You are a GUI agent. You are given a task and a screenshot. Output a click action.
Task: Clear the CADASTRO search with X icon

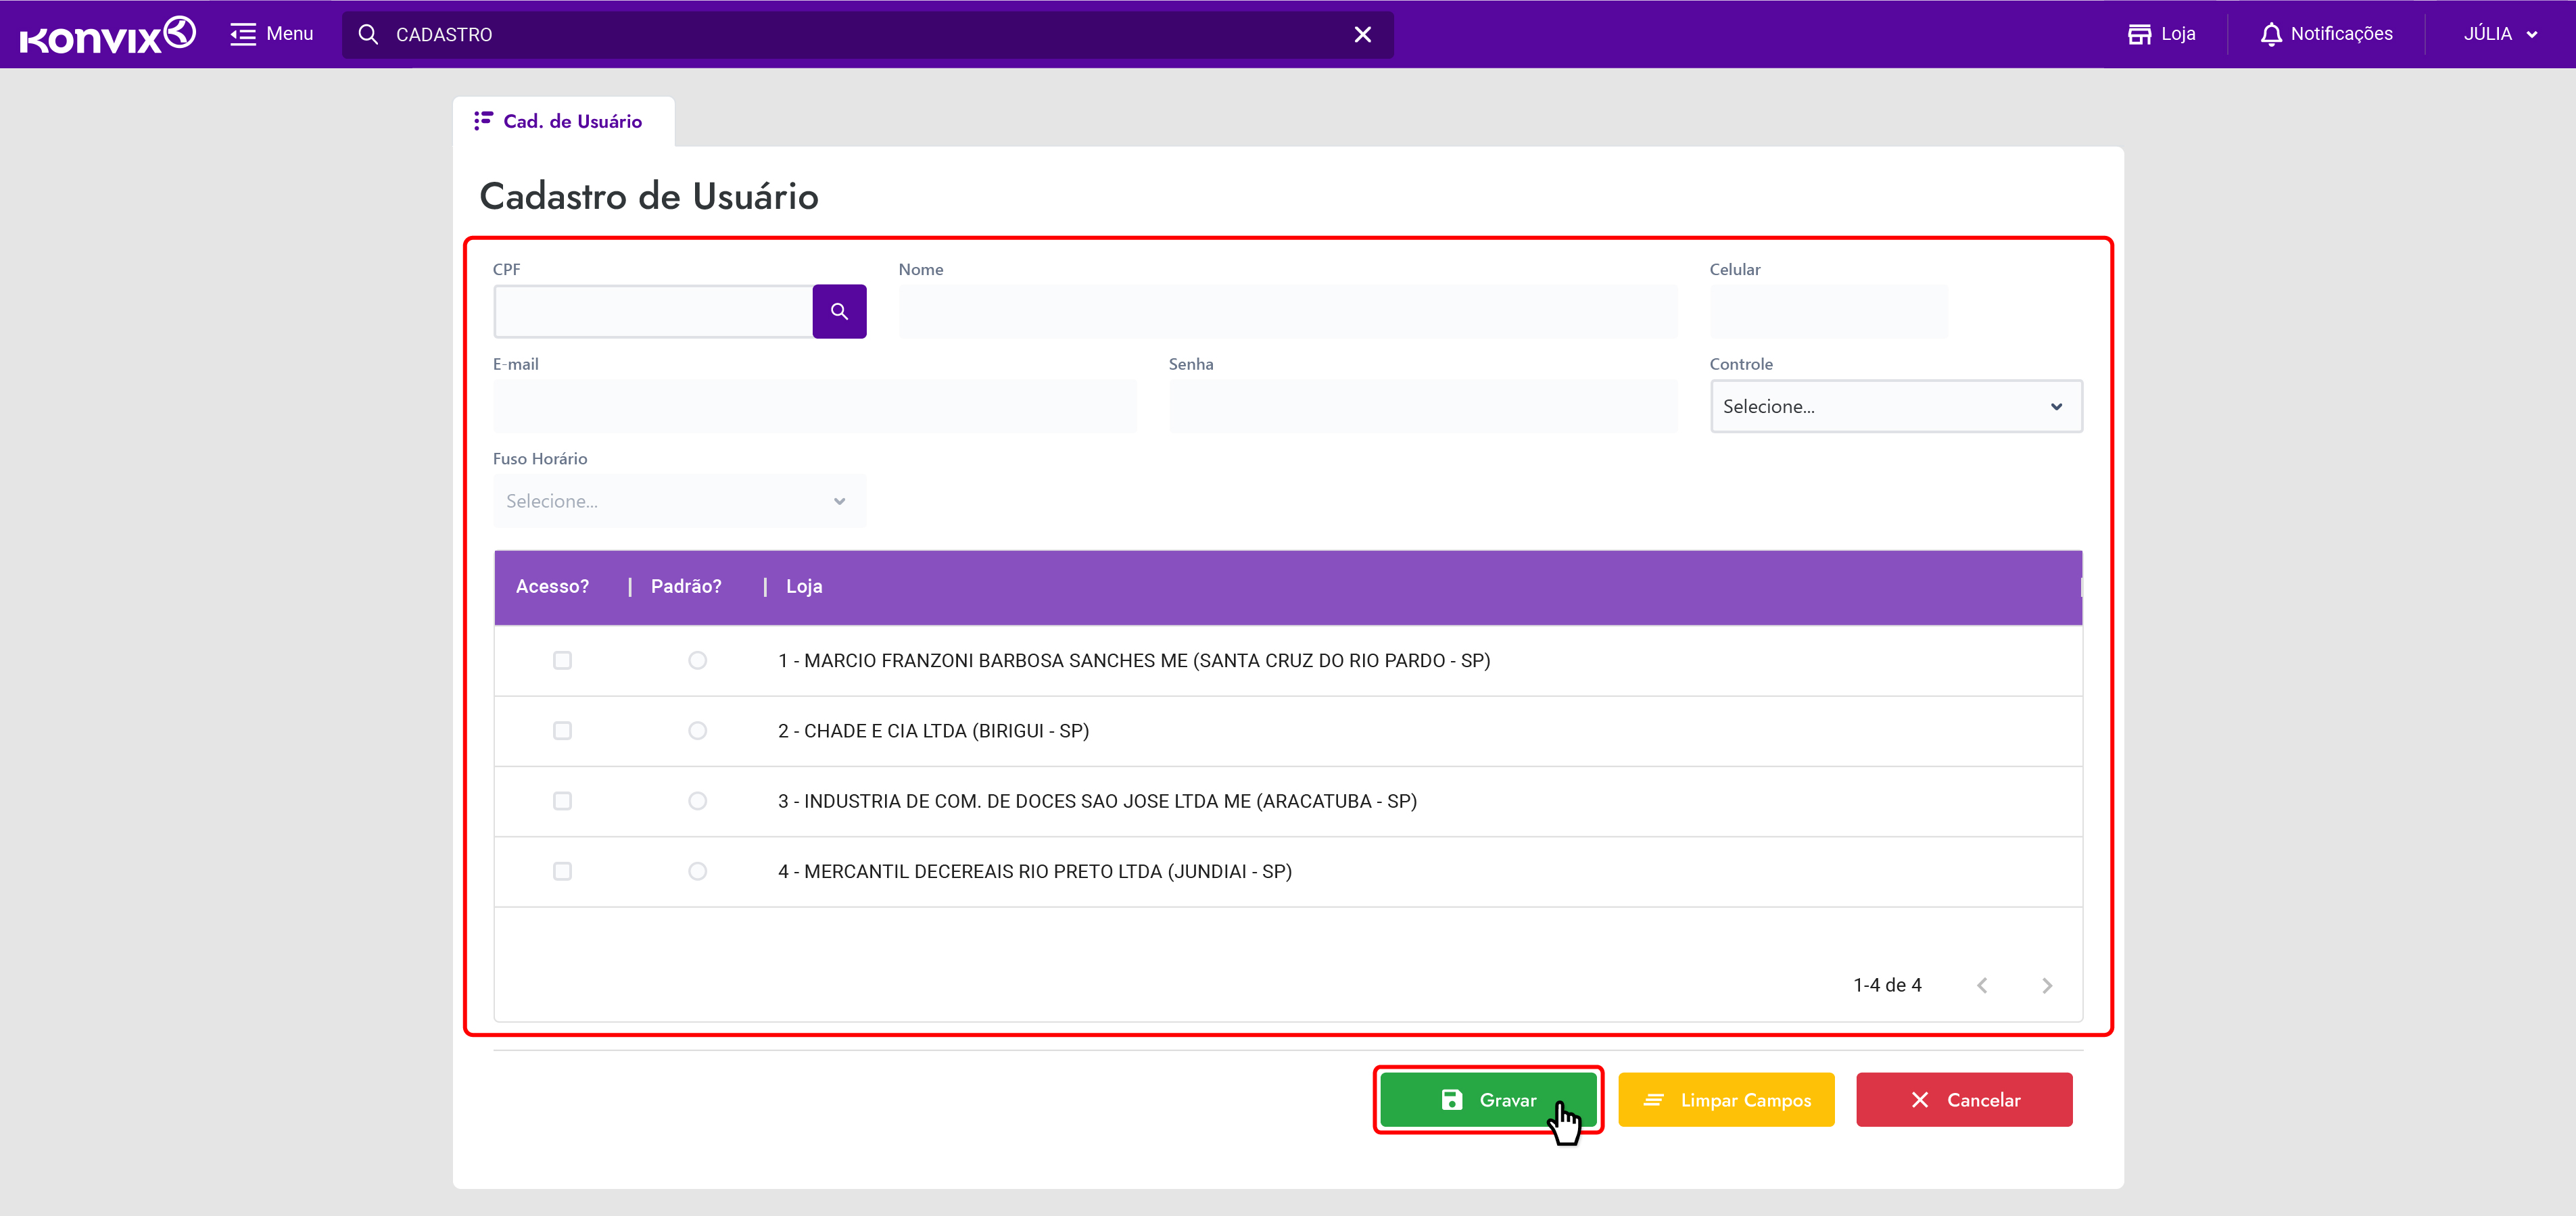point(1362,35)
